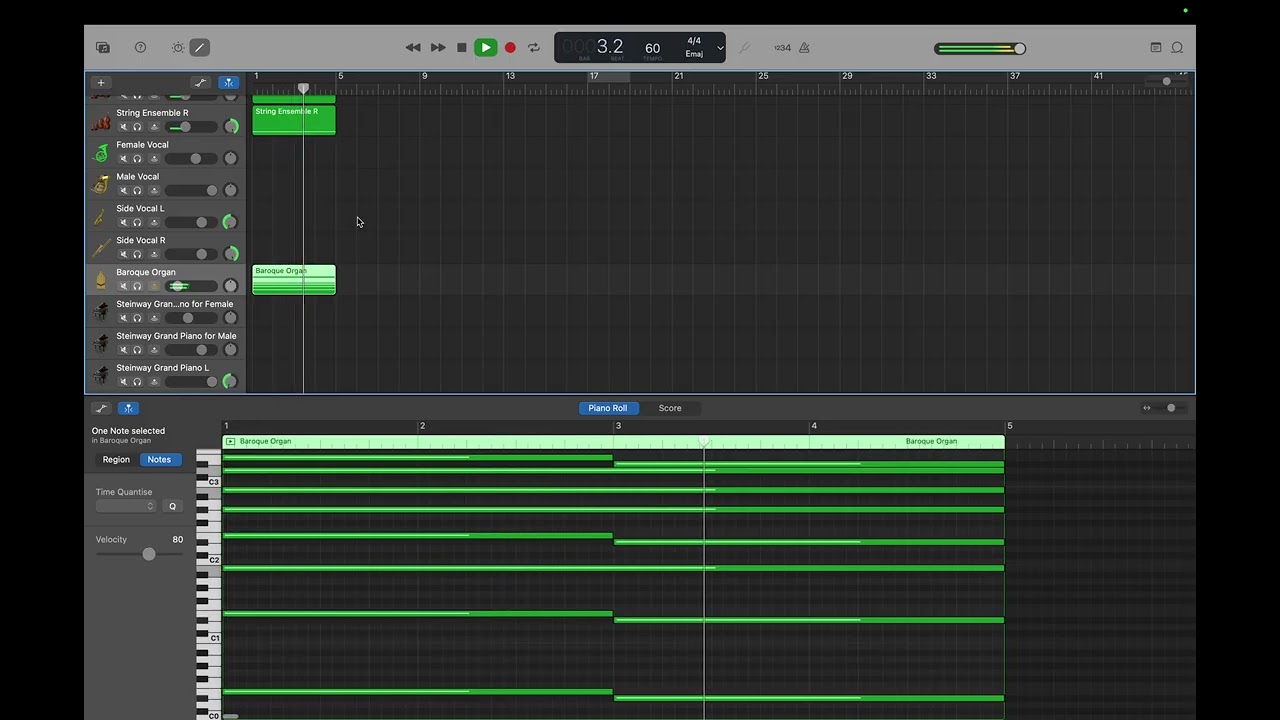The image size is (1280, 720).
Task: Select the Male Vocal brass icon
Action: point(101,185)
